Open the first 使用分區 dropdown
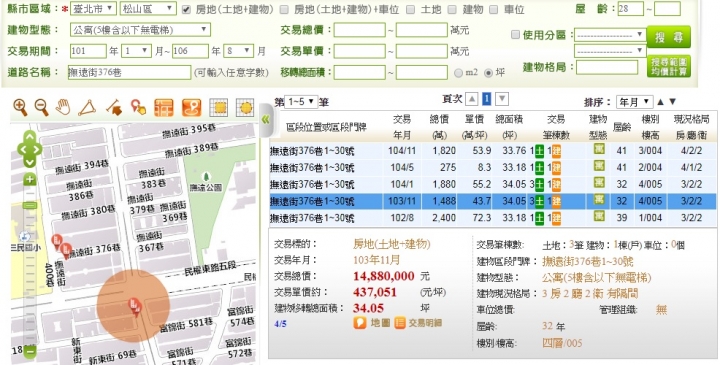Viewport: 720px width, 365px height. tap(610, 35)
